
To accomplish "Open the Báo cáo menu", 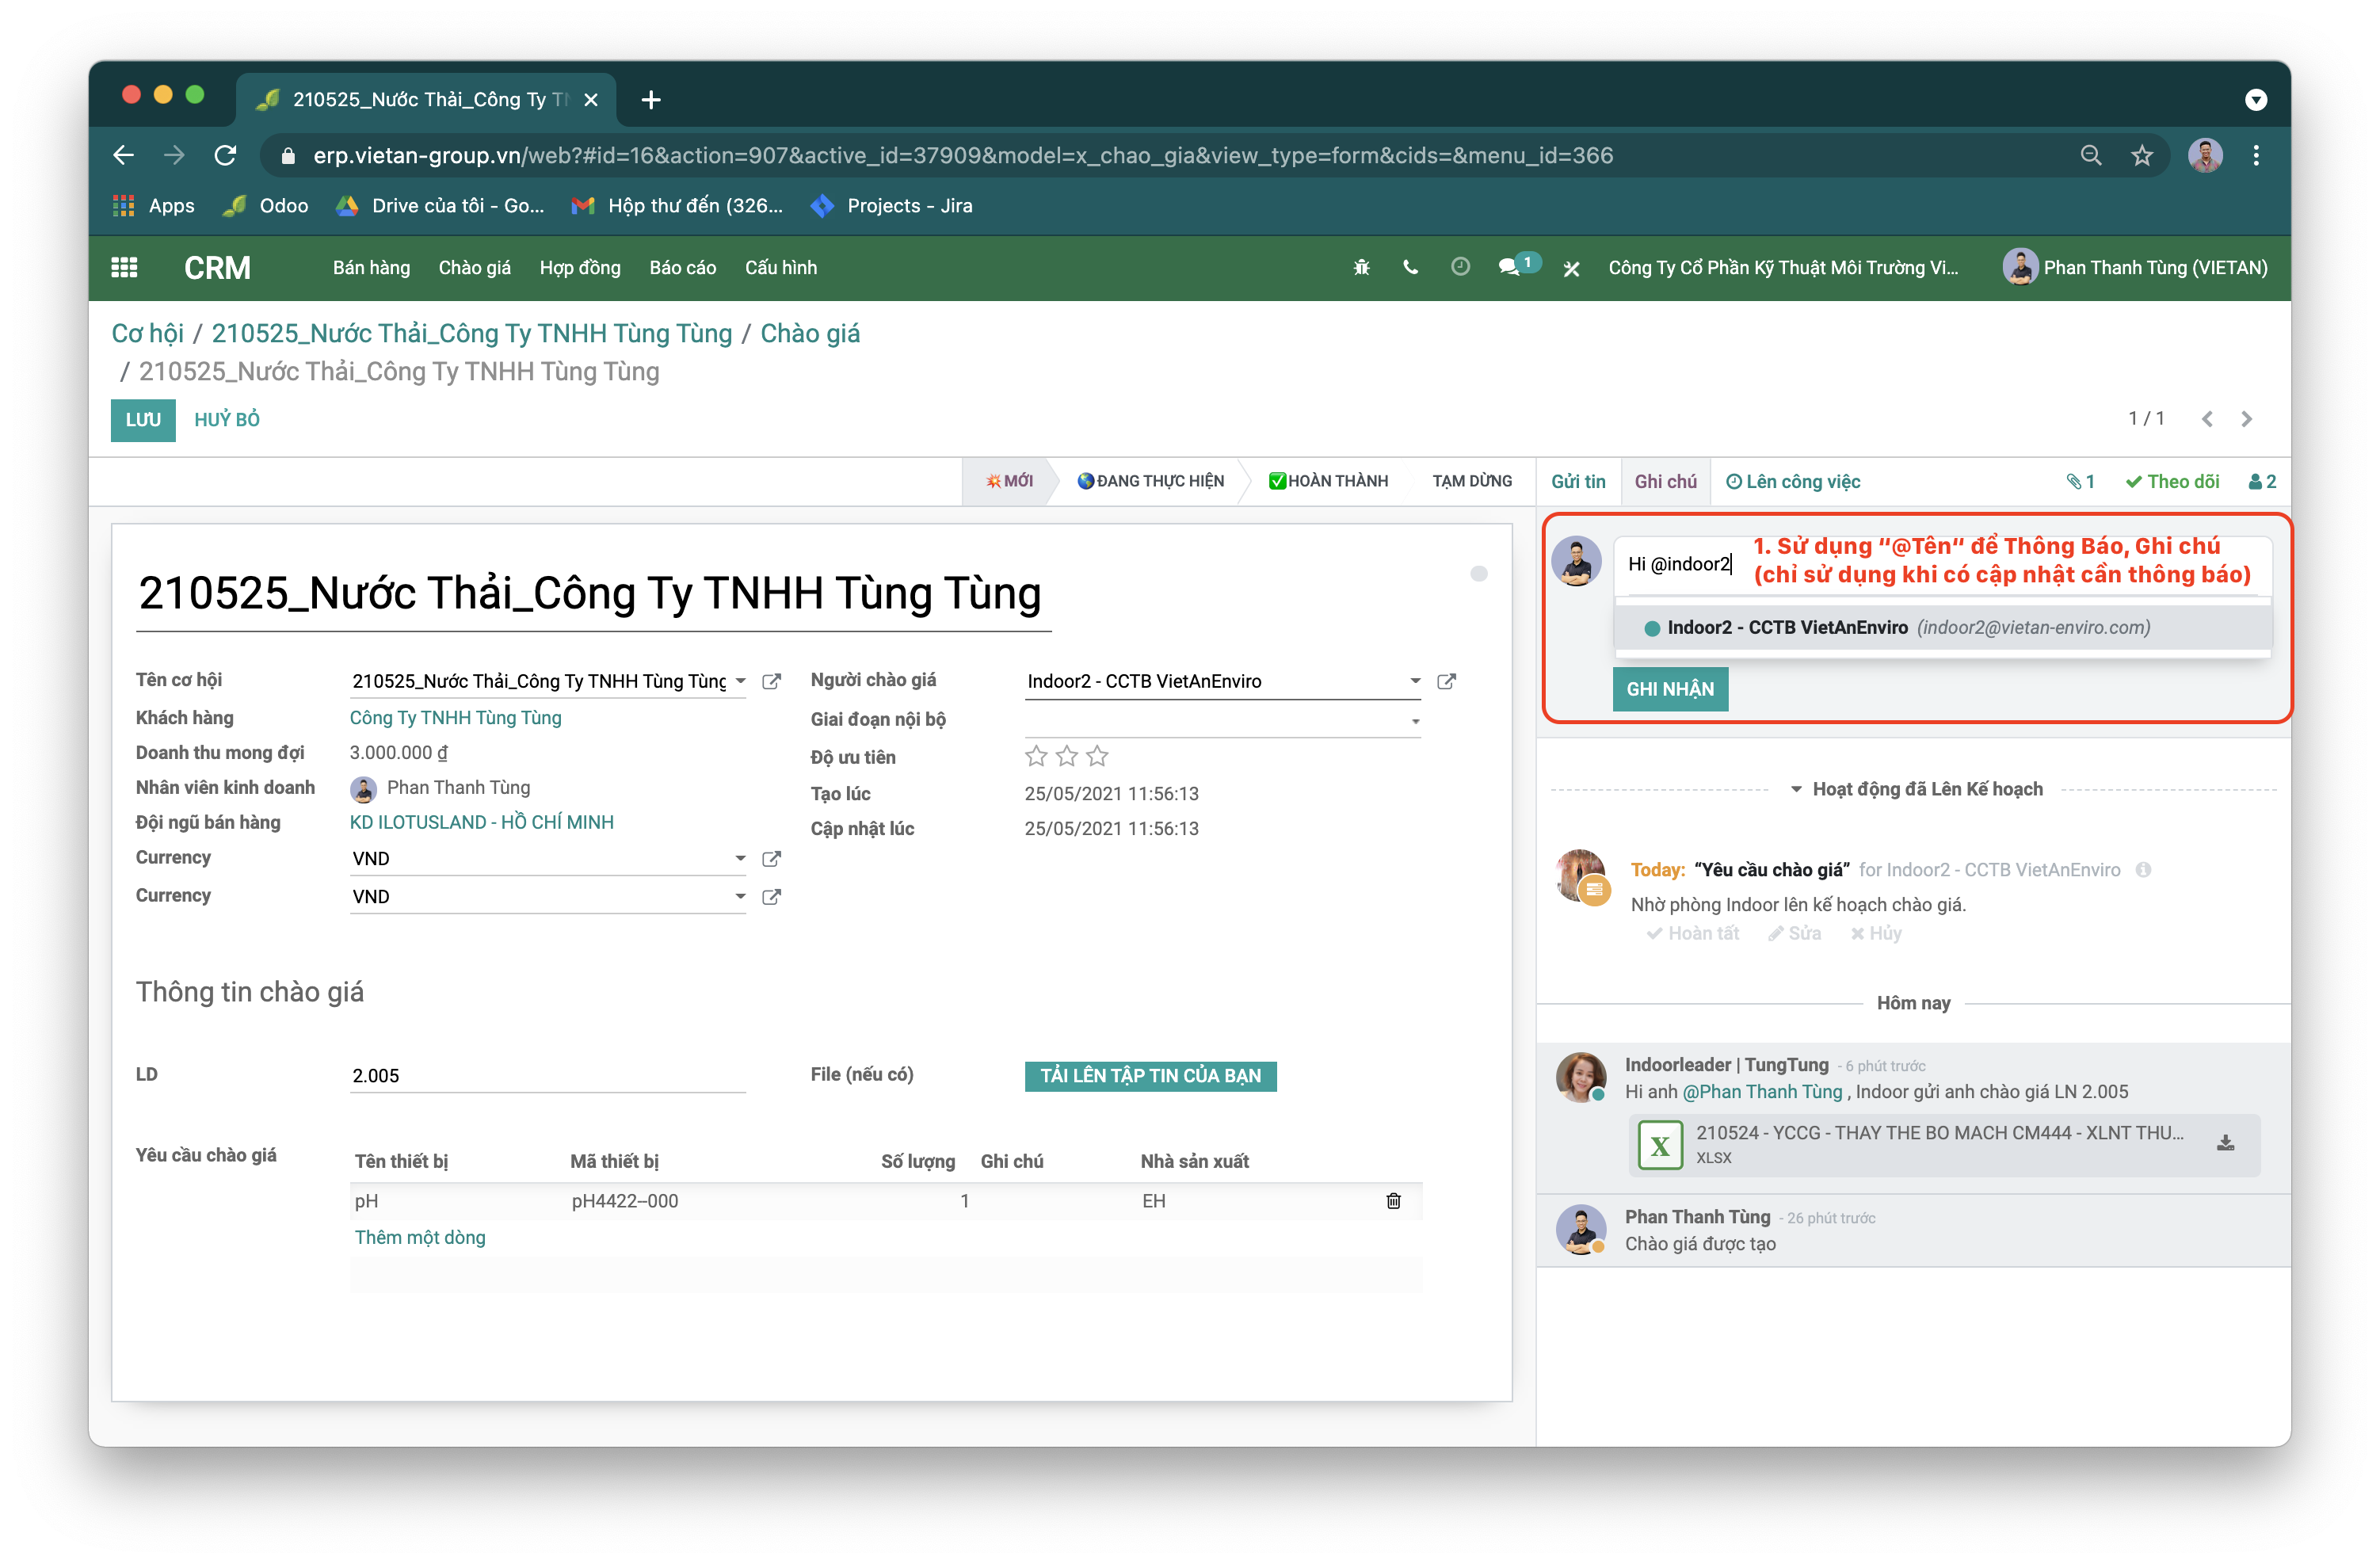I will (682, 267).
